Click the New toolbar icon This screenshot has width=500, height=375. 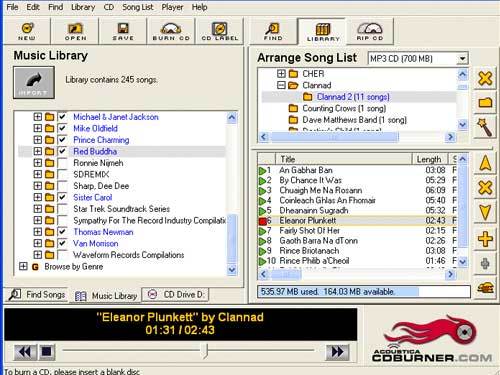click(x=27, y=31)
